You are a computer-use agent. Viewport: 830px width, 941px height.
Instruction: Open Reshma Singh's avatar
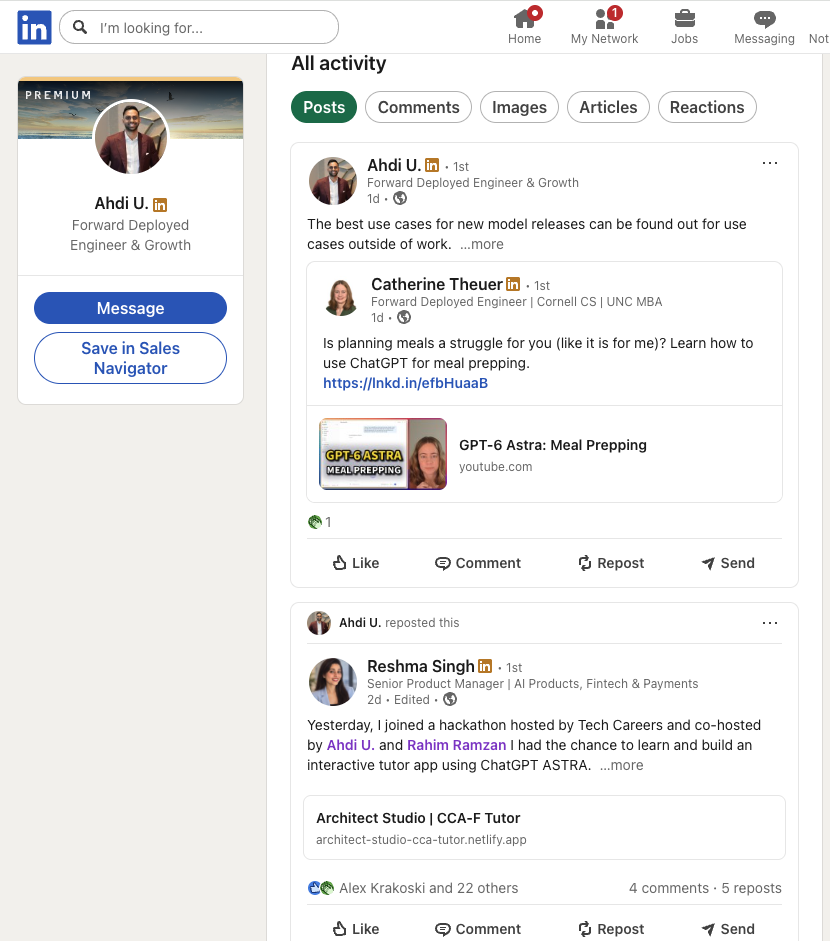point(332,682)
